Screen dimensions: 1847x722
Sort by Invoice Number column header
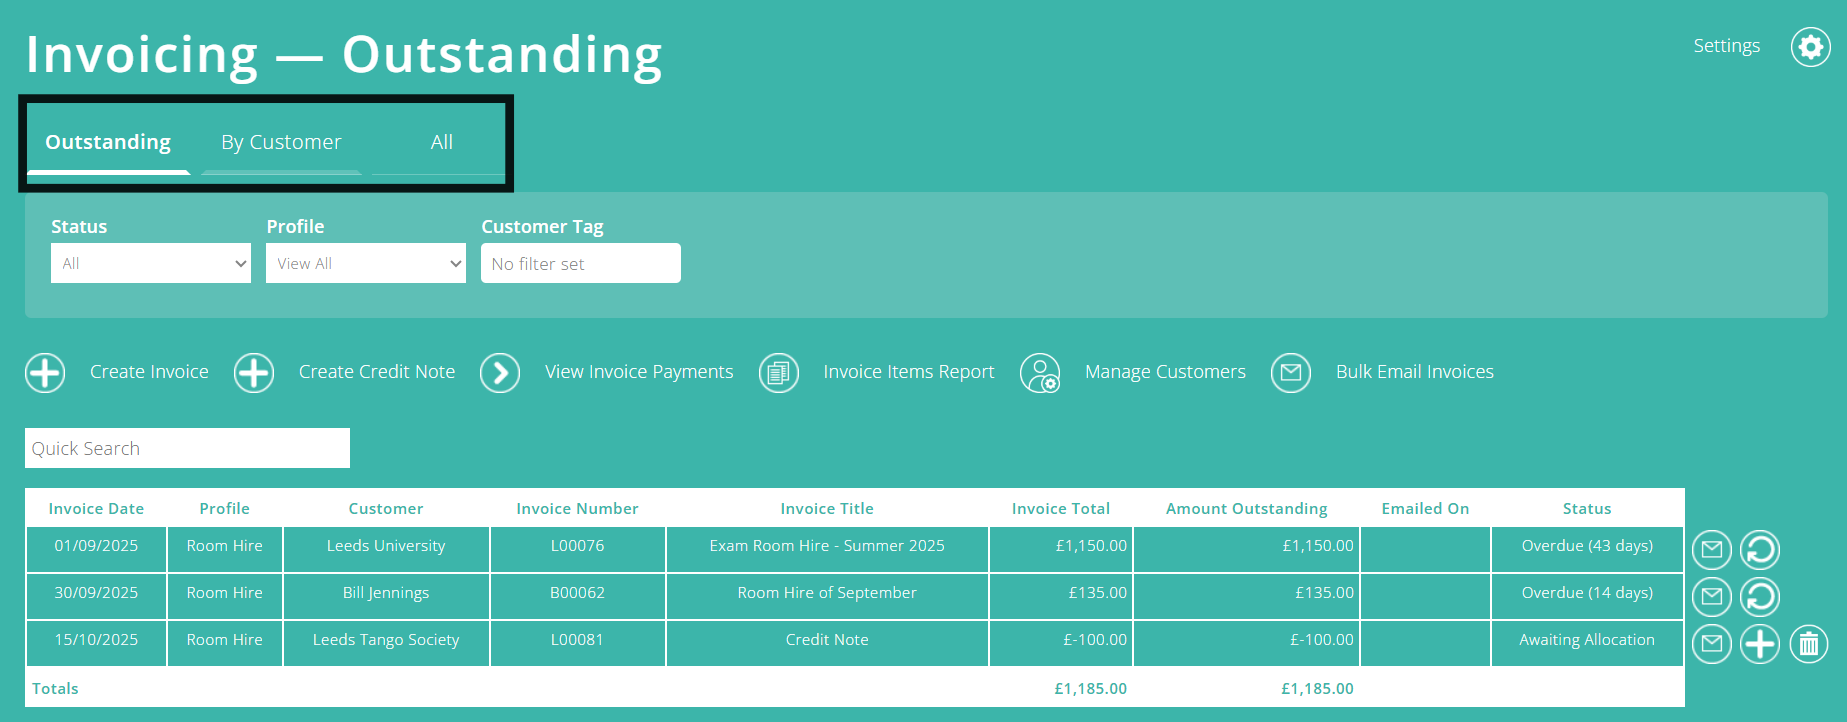coord(577,508)
